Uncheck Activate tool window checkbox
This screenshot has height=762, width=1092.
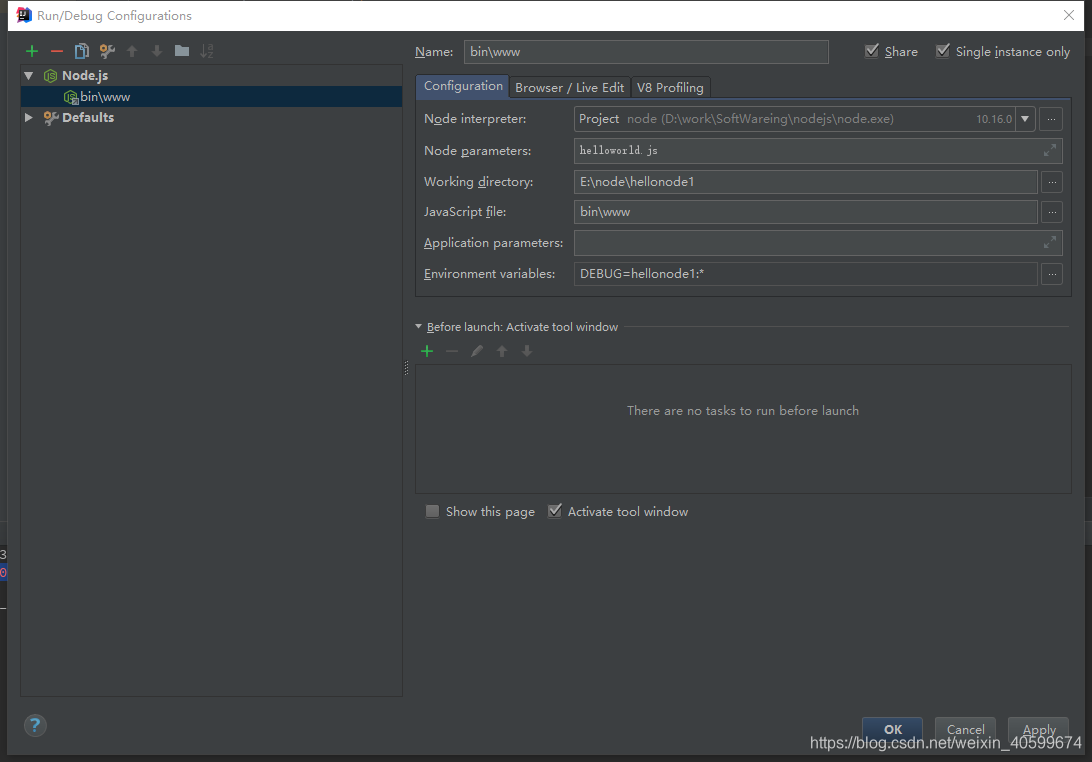pos(554,511)
